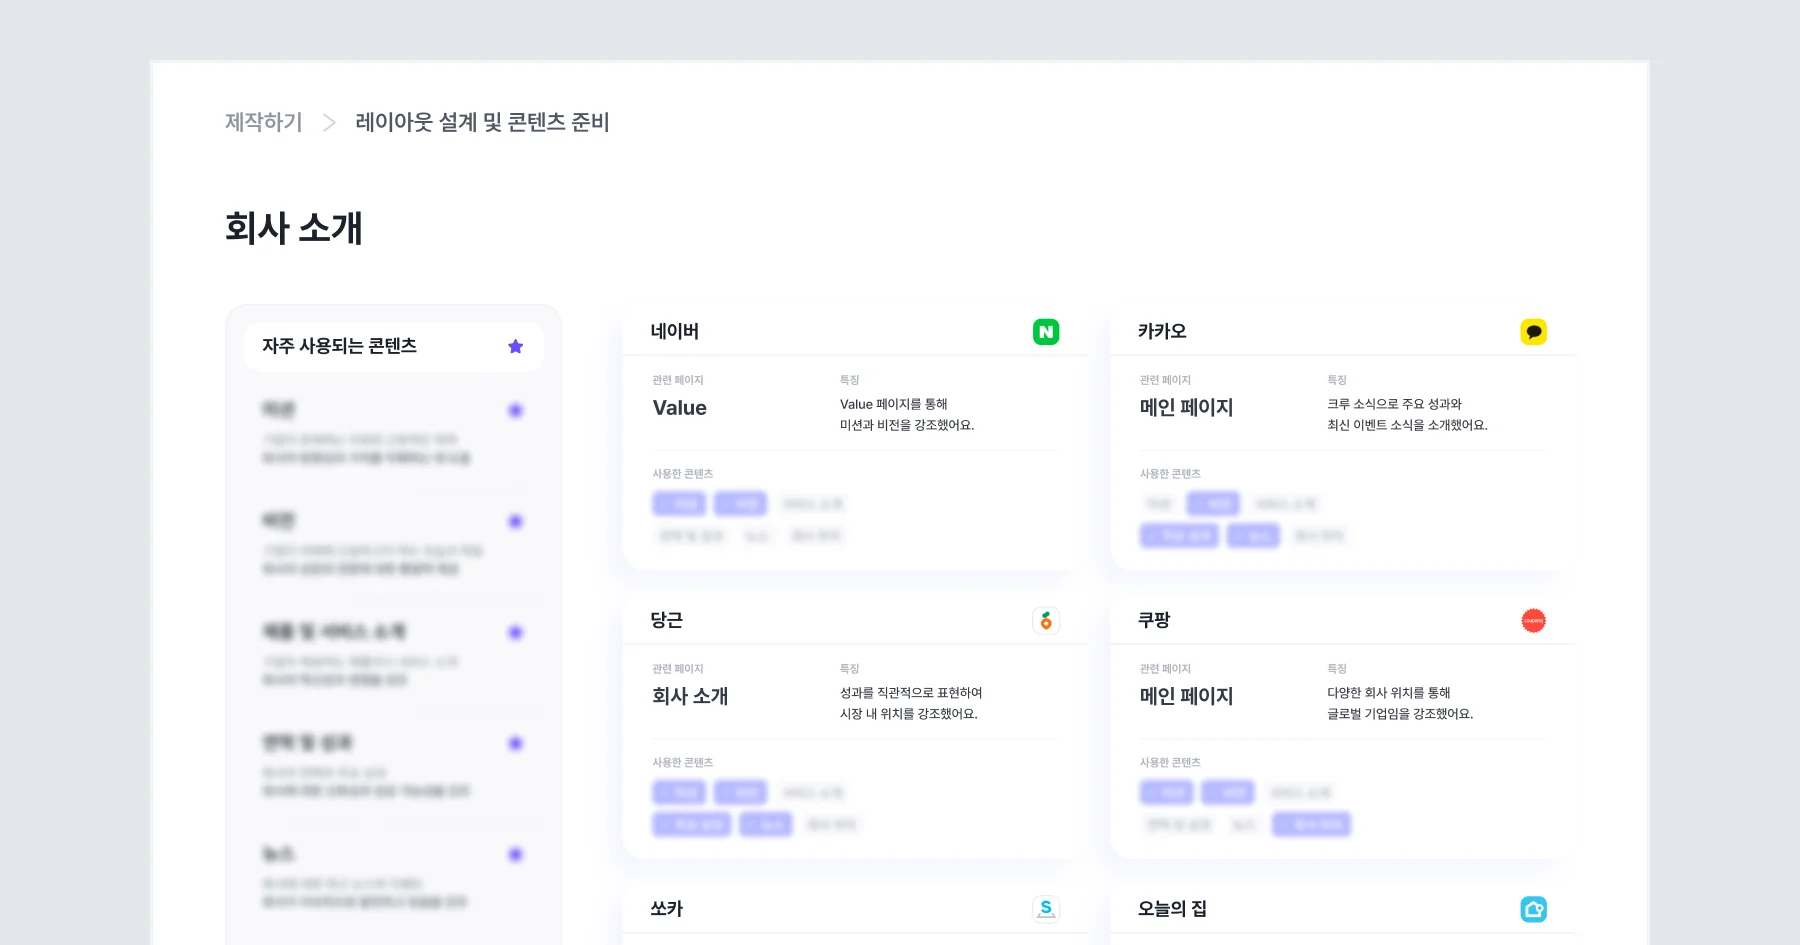
Task: Click the star icon beside 자주 사용되는 콘텐츠
Action: point(515,345)
